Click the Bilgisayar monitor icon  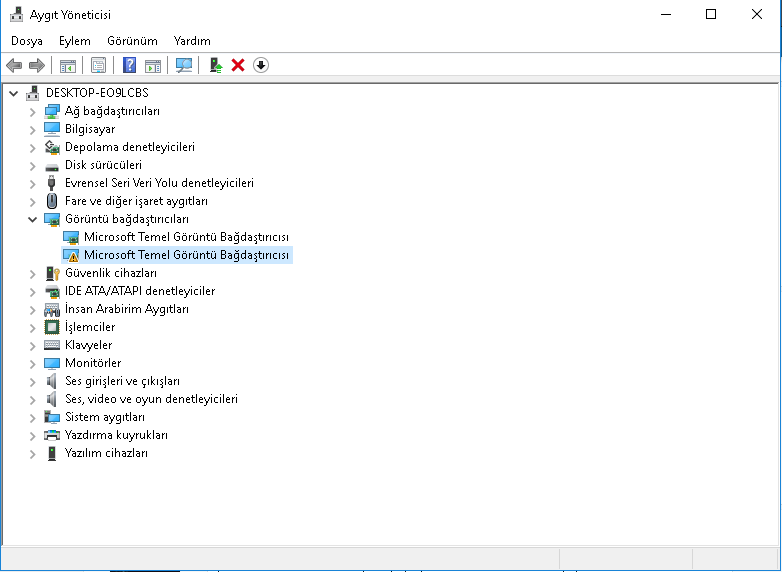click(52, 129)
